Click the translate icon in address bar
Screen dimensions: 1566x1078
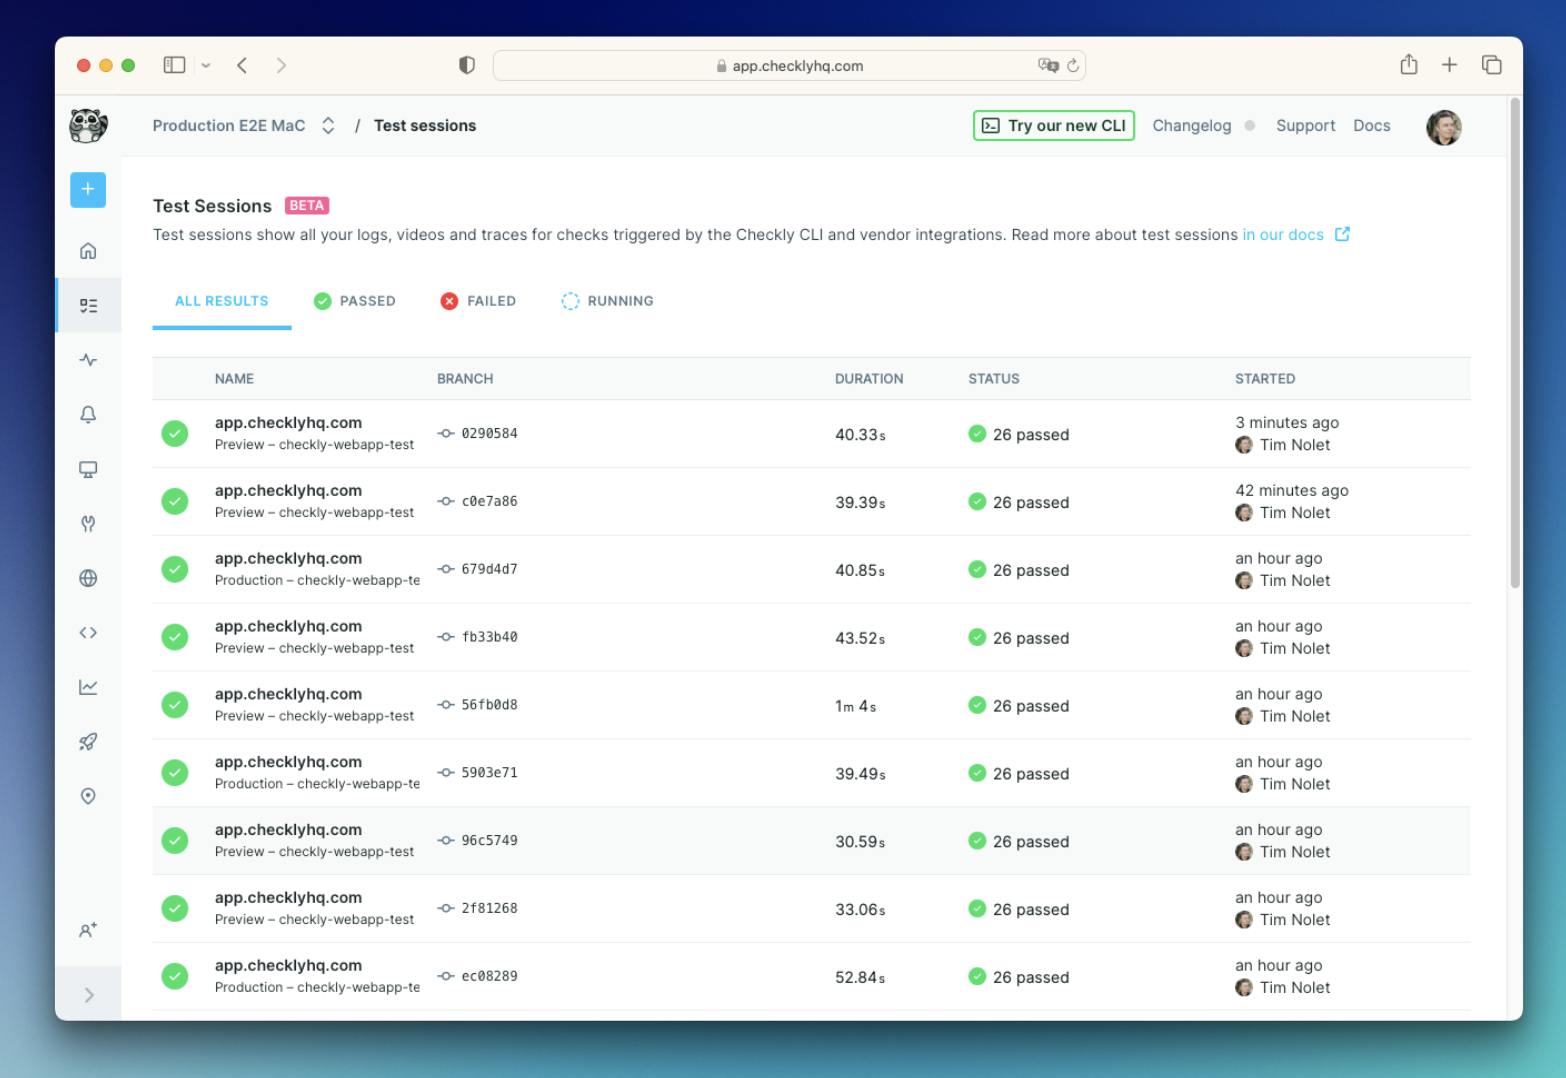point(1047,66)
